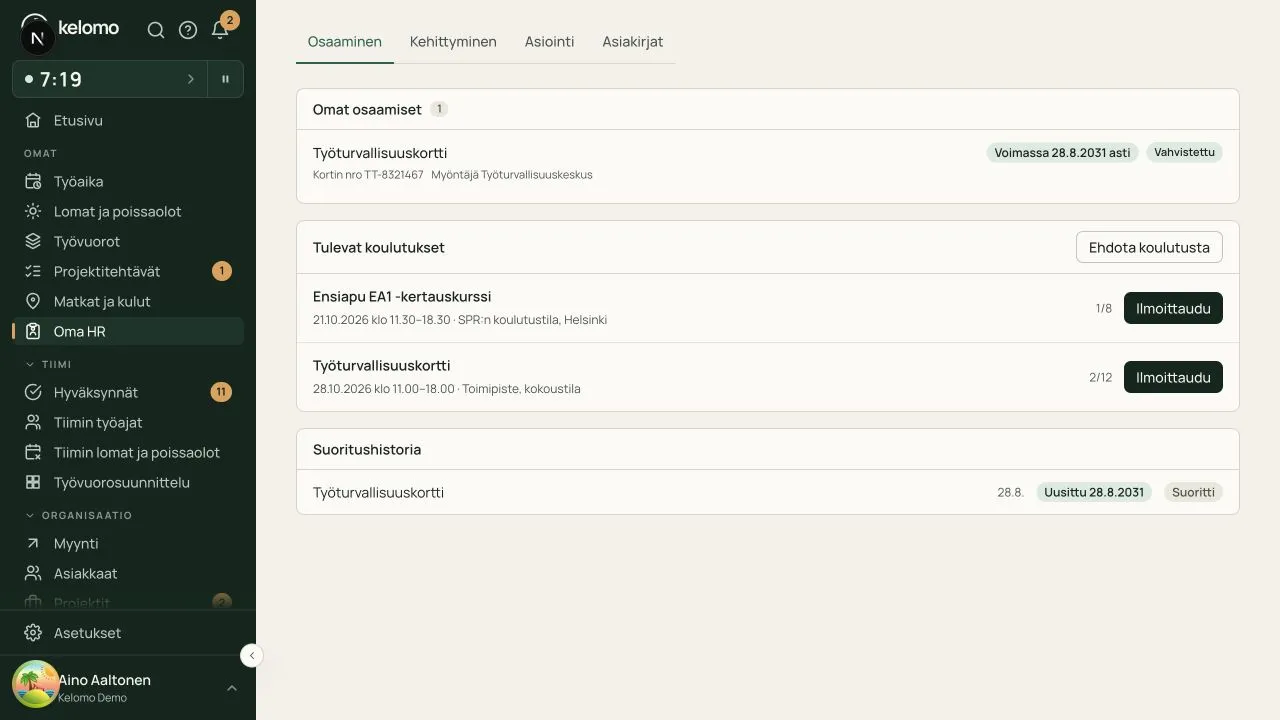The width and height of the screenshot is (1280, 720).
Task: Click the Vahvistettu status badge
Action: 1184,153
